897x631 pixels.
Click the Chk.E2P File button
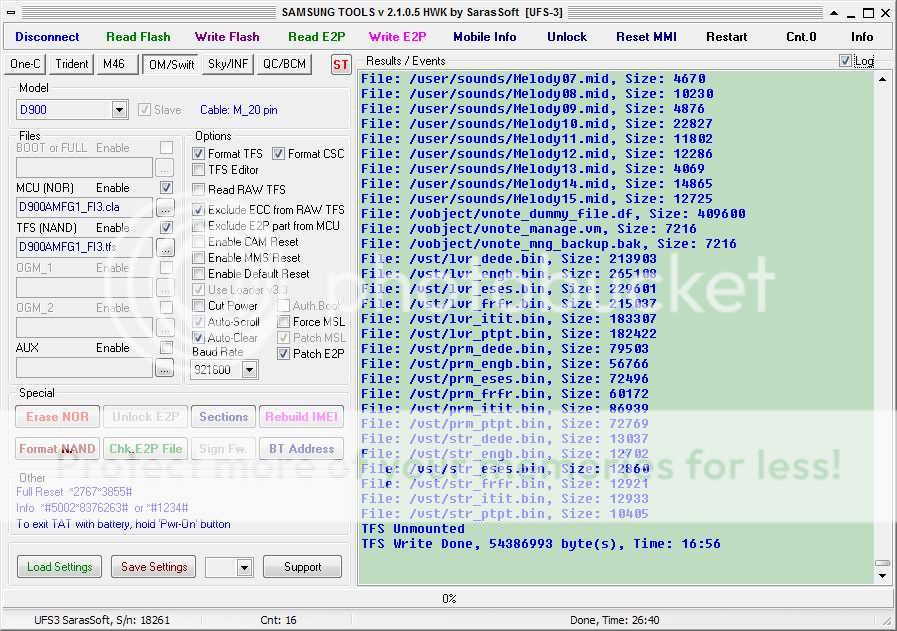point(145,449)
